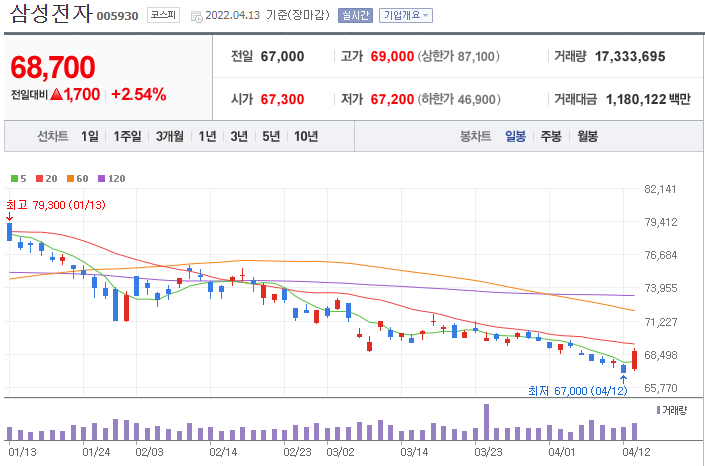Click the 04/01 date axis label

562,452
